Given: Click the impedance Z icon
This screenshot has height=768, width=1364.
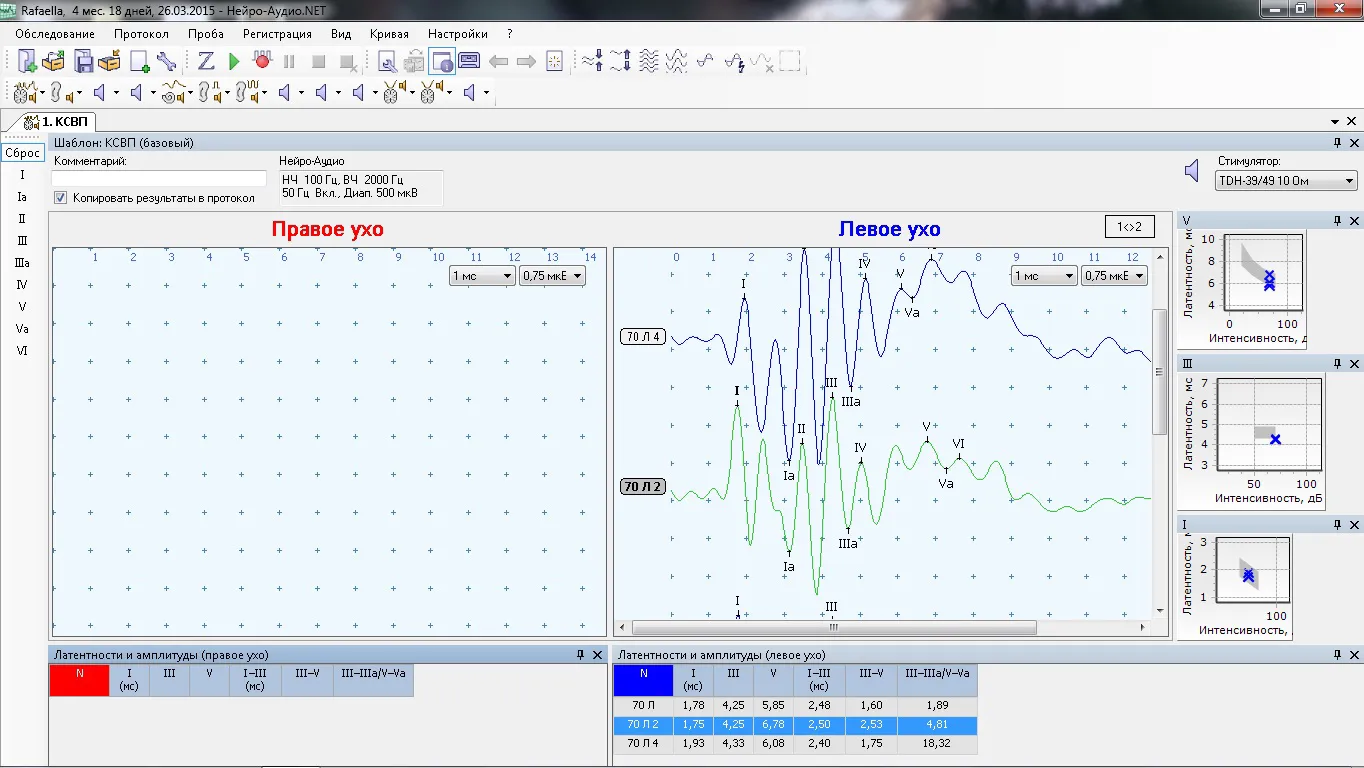Looking at the screenshot, I should point(206,62).
